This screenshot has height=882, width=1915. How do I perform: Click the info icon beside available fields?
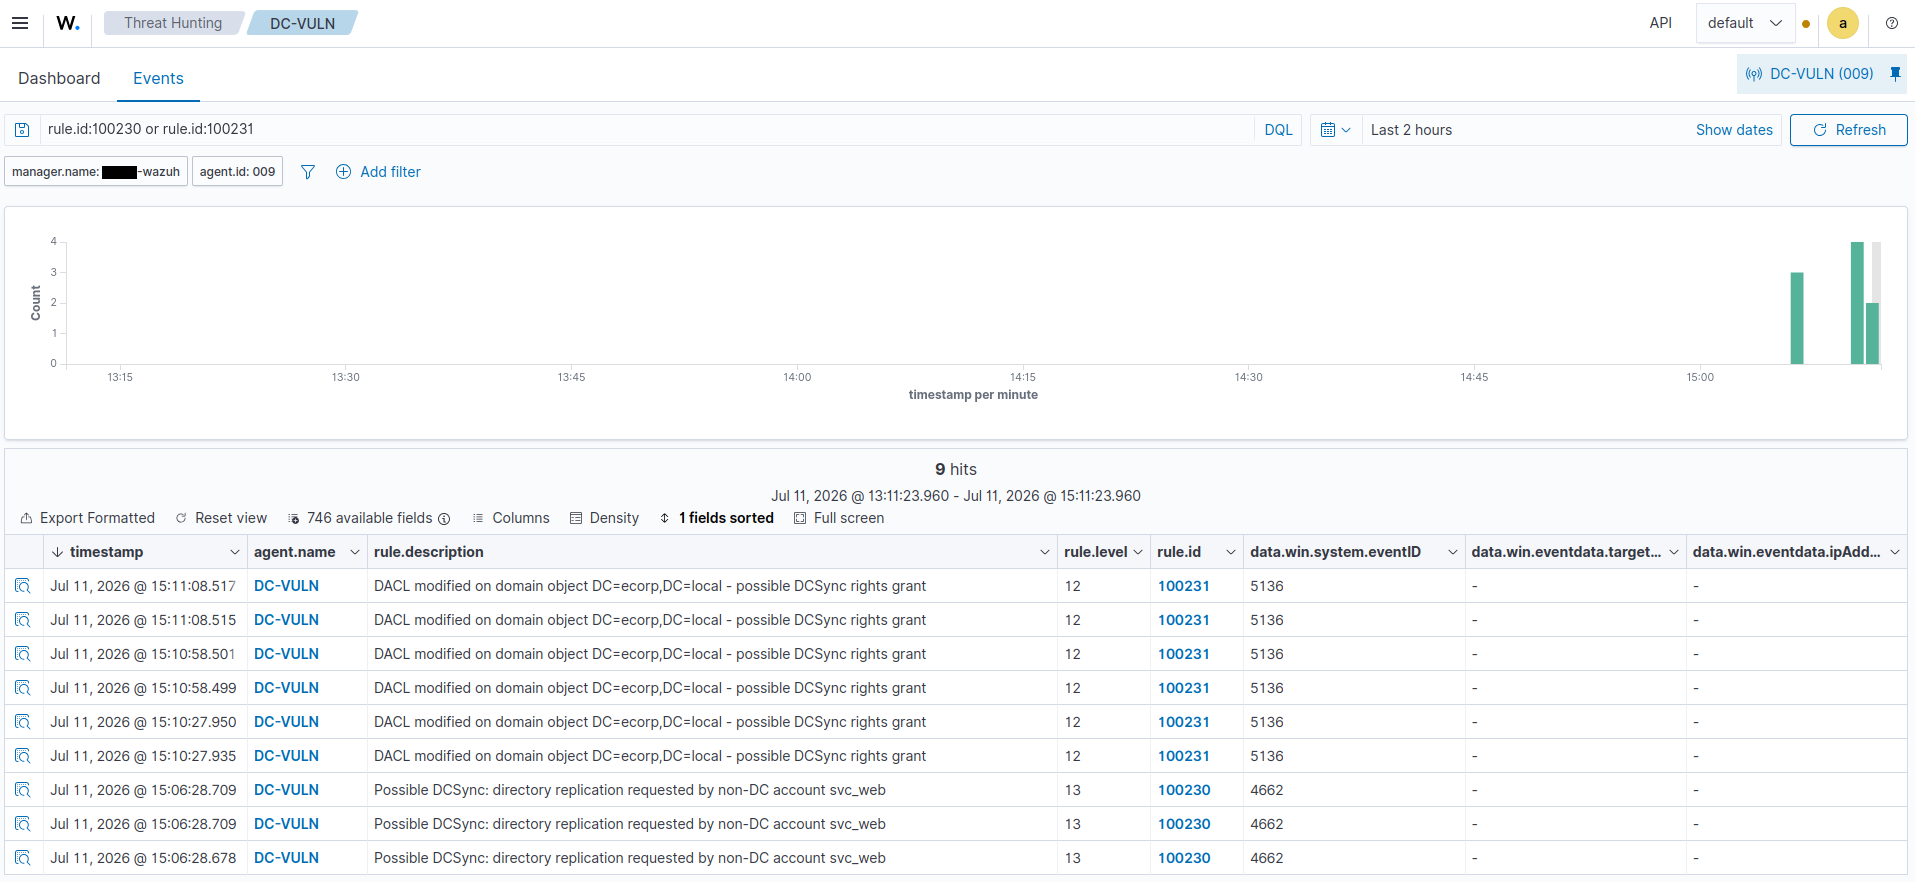tap(444, 519)
